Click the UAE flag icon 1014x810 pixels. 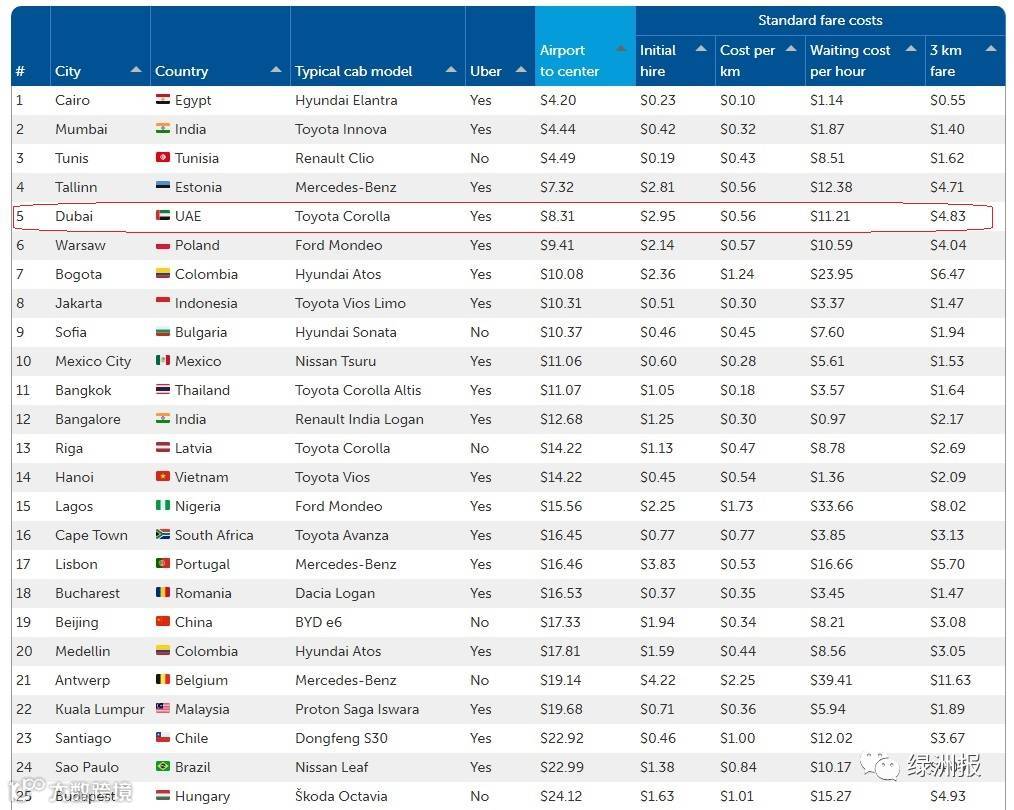[x=163, y=215]
